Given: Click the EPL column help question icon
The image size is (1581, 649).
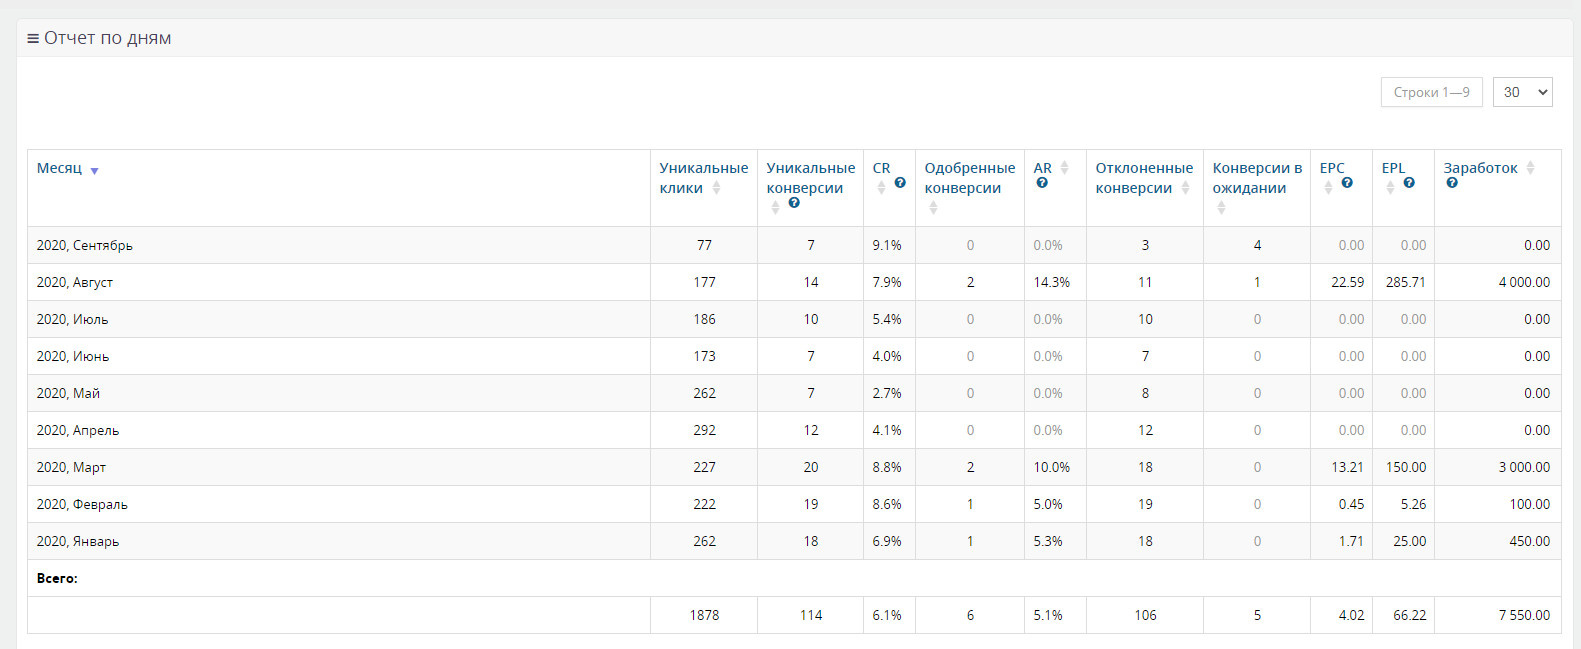Looking at the screenshot, I should pos(1409,183).
